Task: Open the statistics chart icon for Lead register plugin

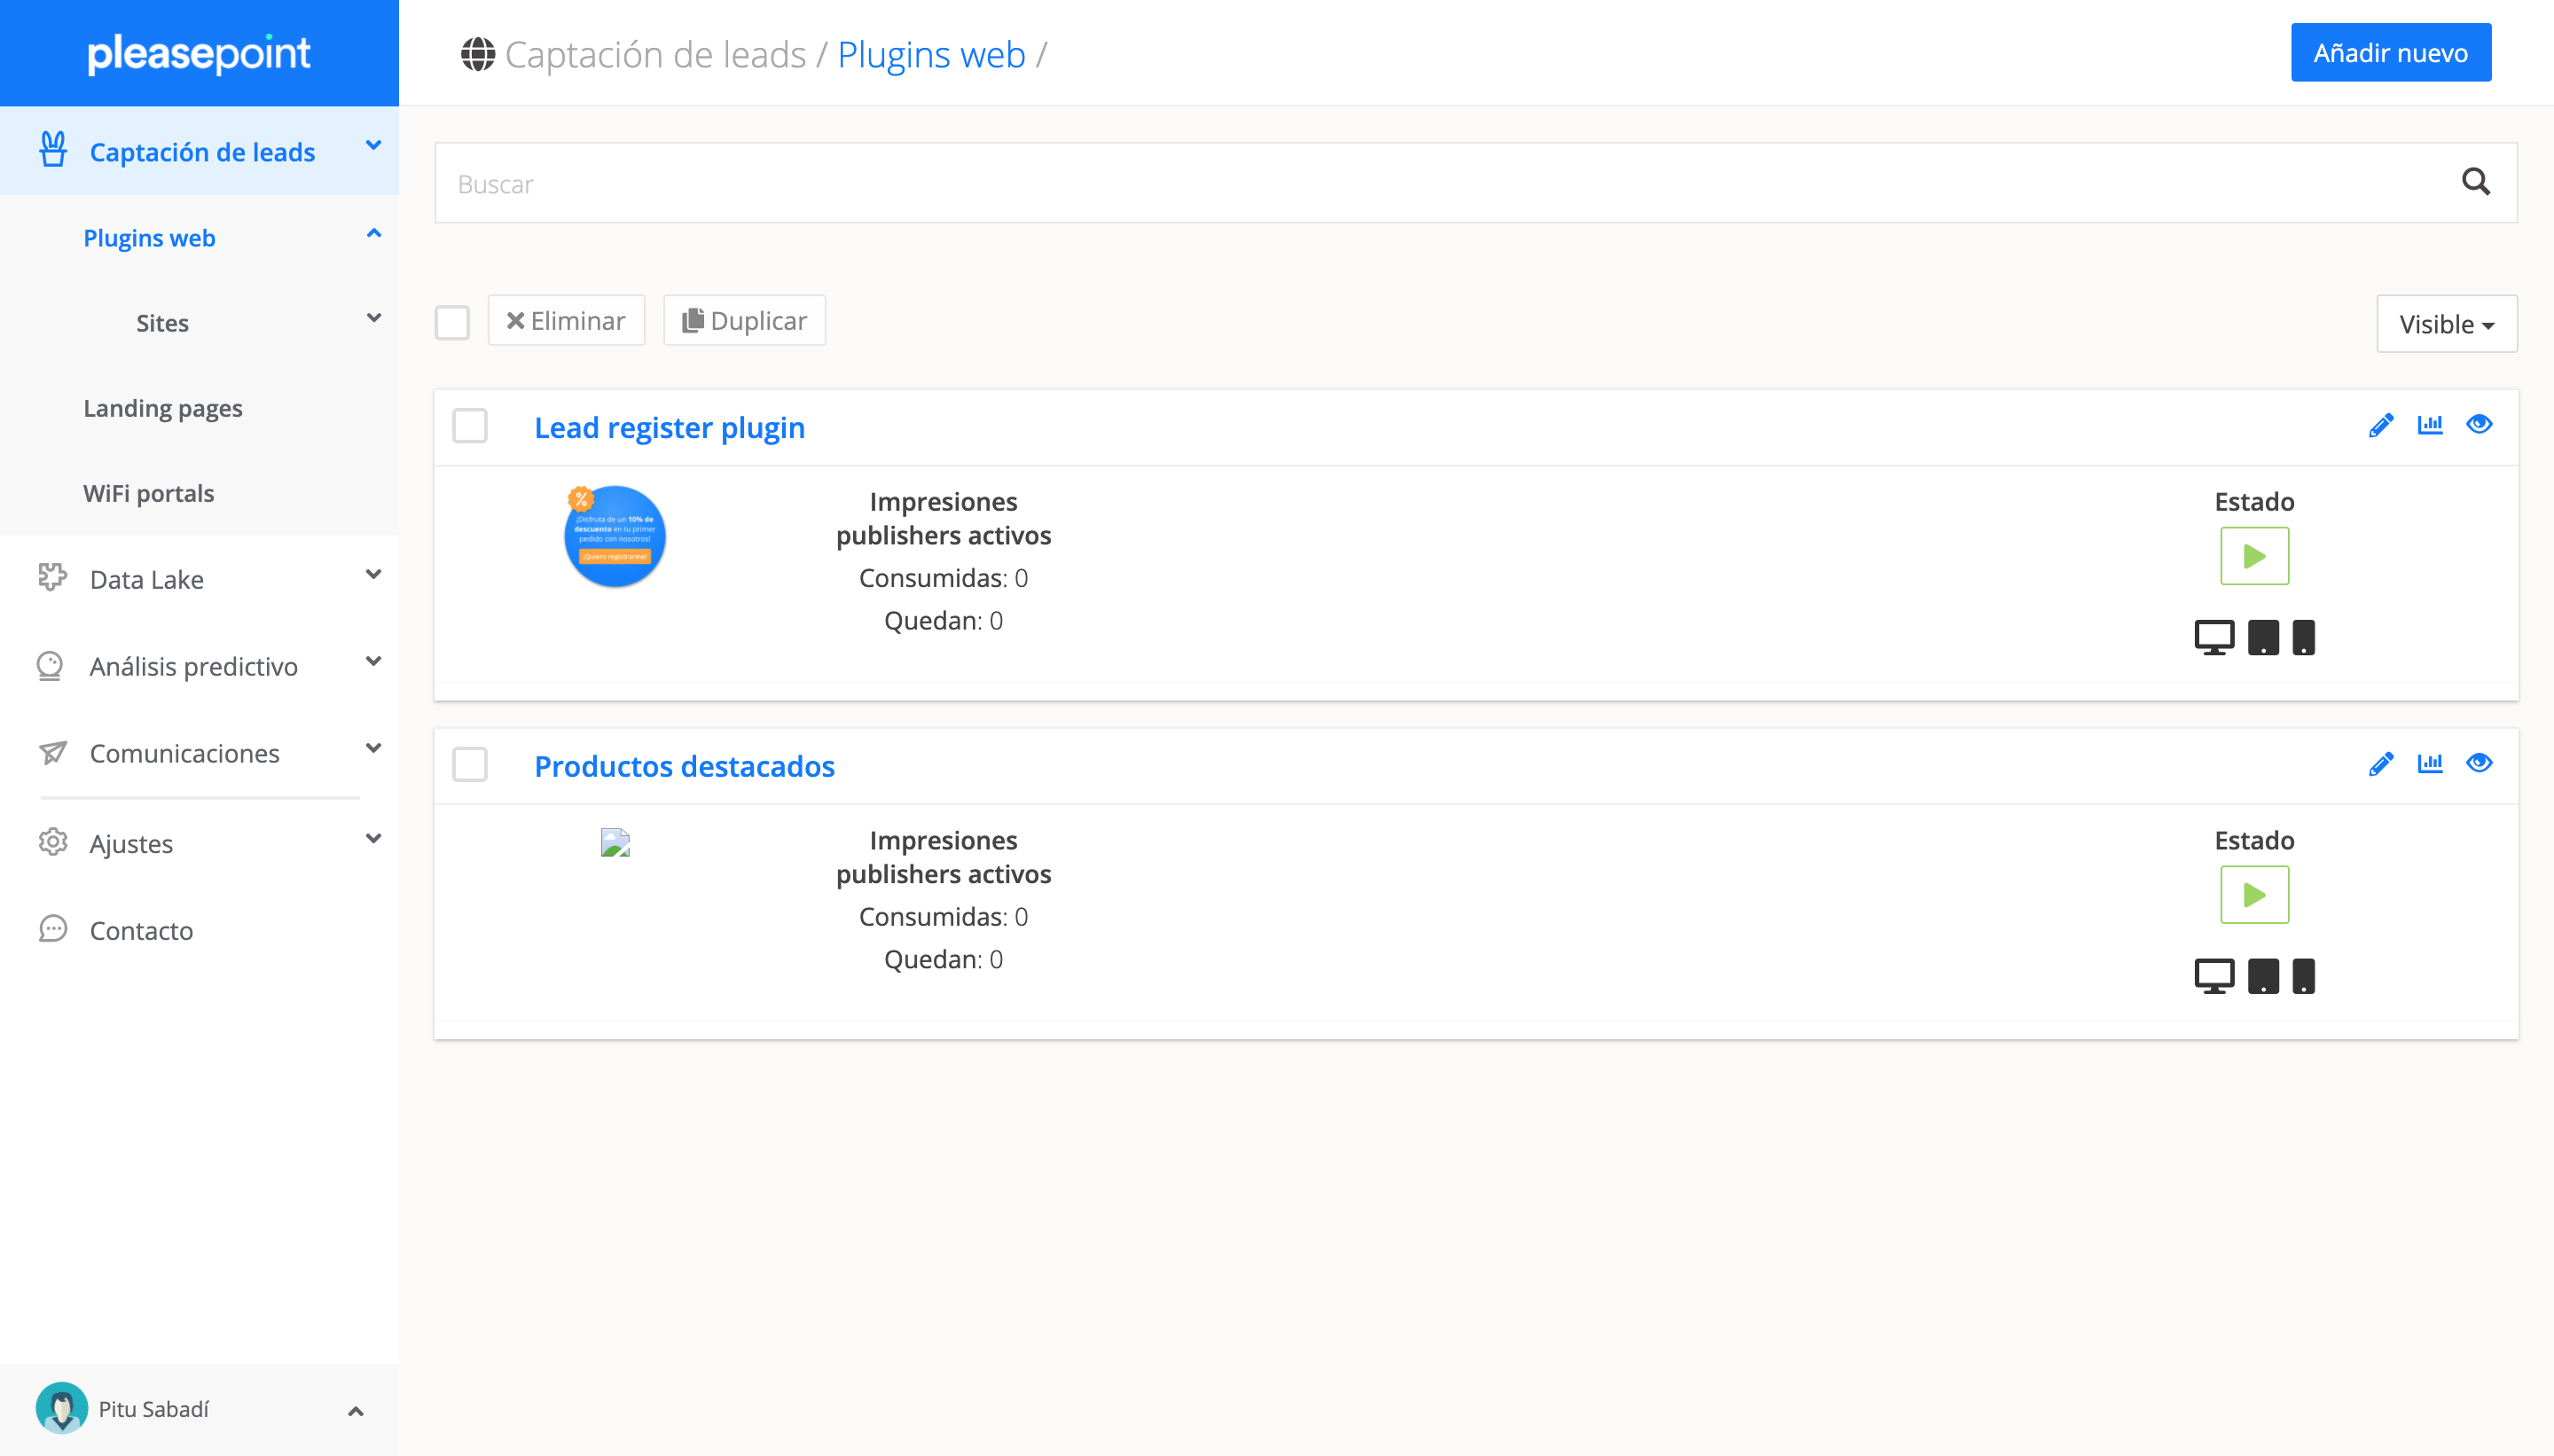Action: (x=2430, y=426)
